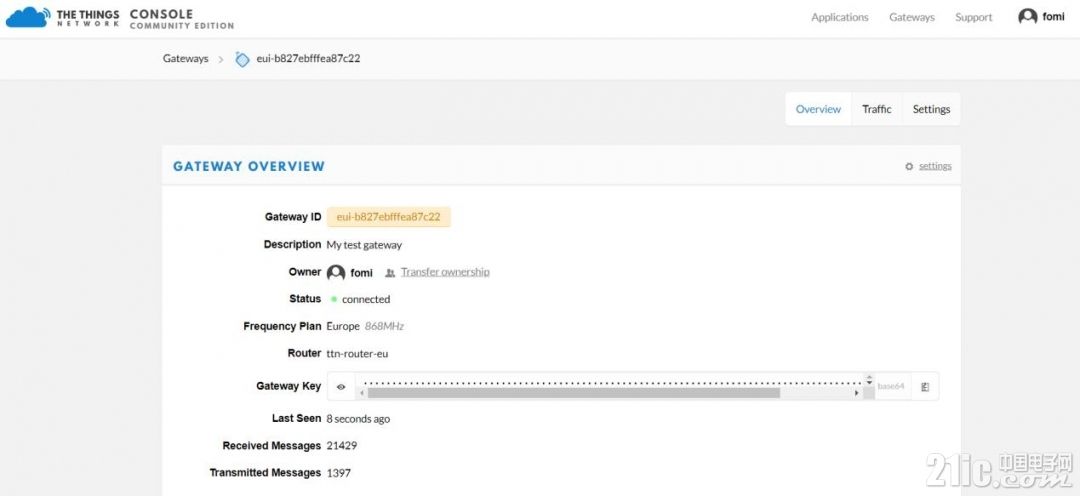
Task: Click the right scroll arrow of Gateway Key
Action: click(856, 393)
